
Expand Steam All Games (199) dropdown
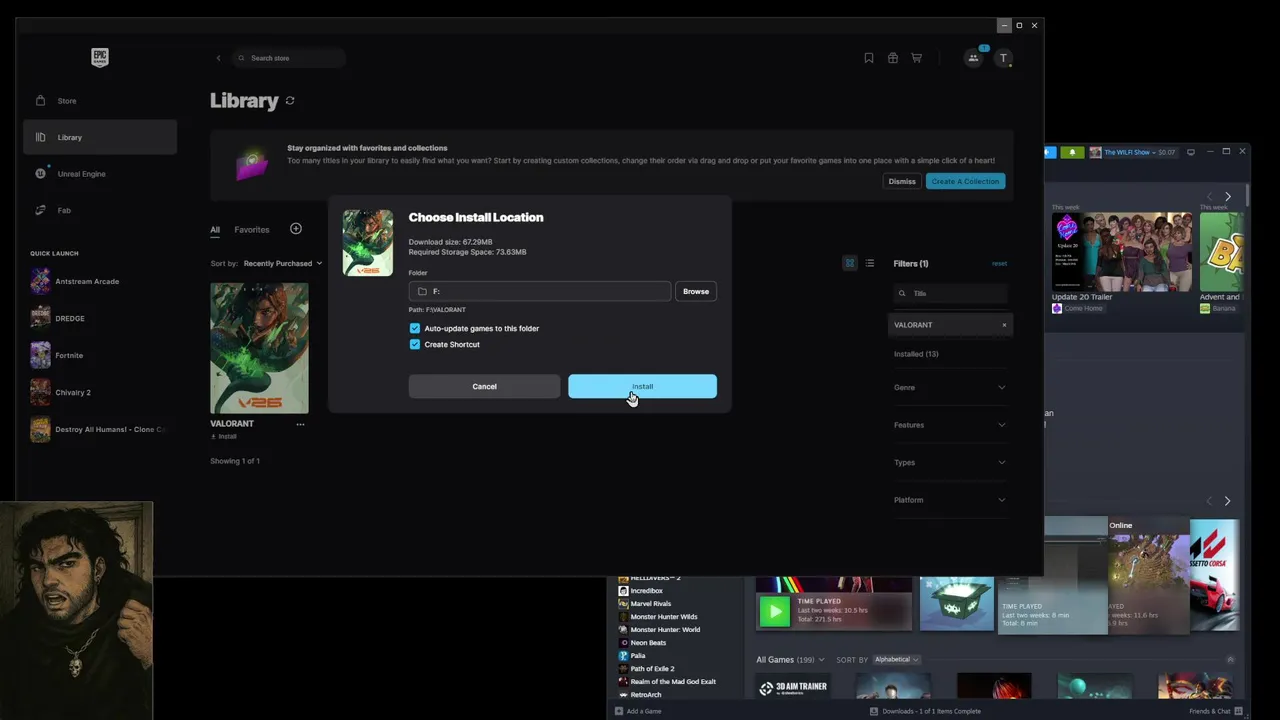coord(790,660)
